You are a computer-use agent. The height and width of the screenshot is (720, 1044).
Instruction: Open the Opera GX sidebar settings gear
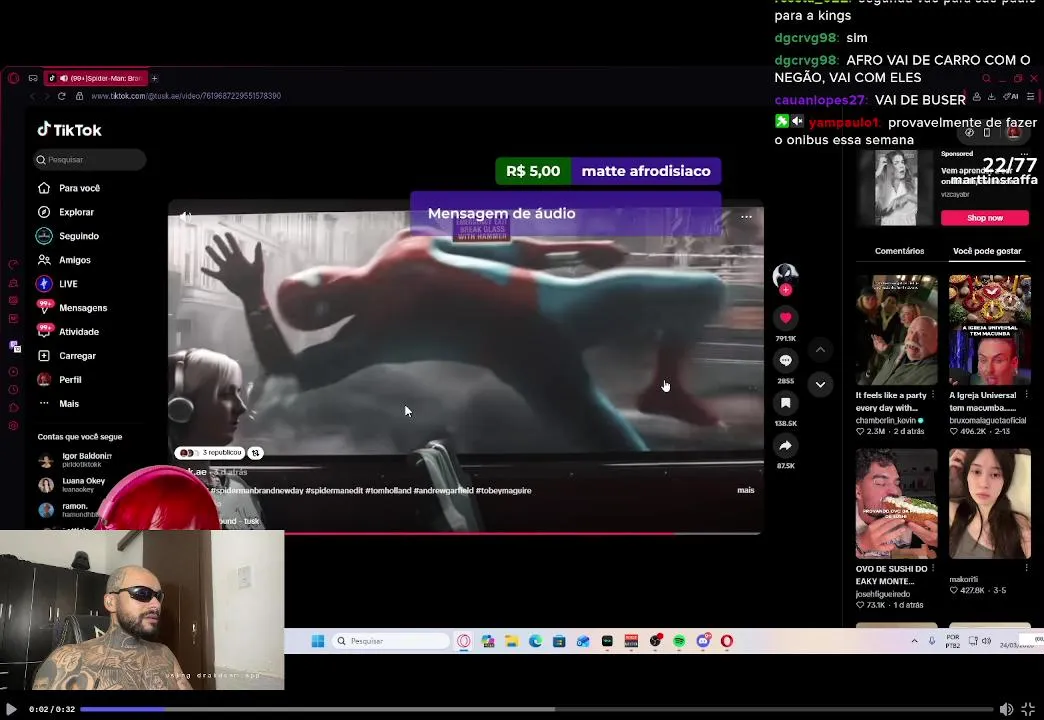click(x=13, y=426)
